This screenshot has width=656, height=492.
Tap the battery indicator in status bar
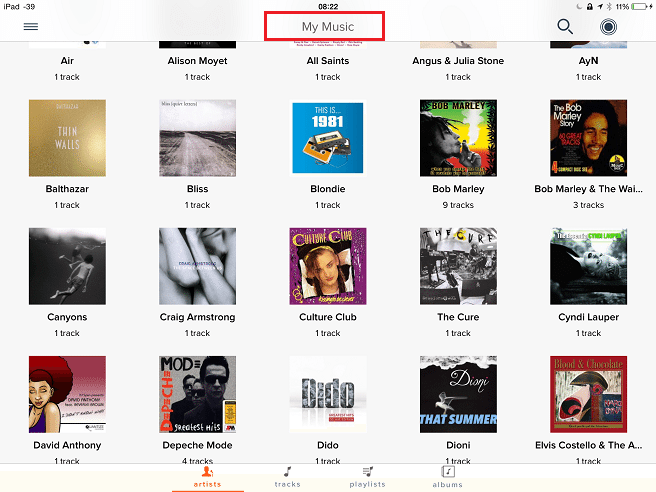click(x=642, y=6)
